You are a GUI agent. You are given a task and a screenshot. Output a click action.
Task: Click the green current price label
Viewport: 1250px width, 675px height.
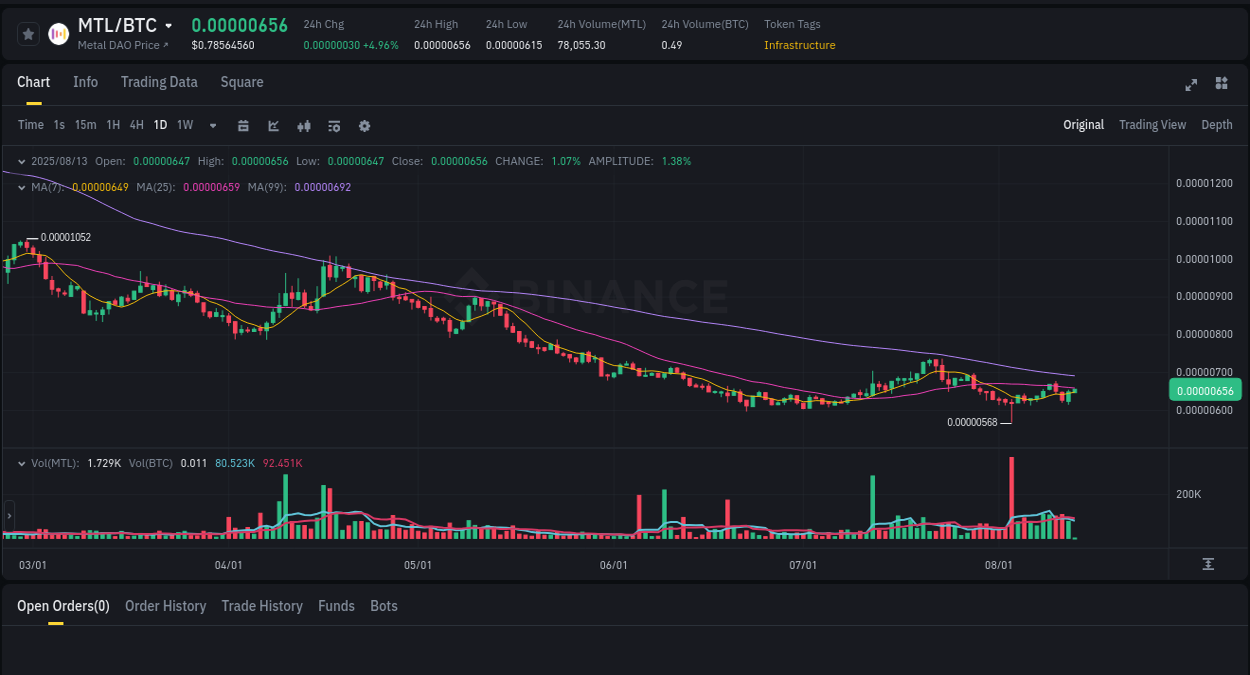(1205, 390)
